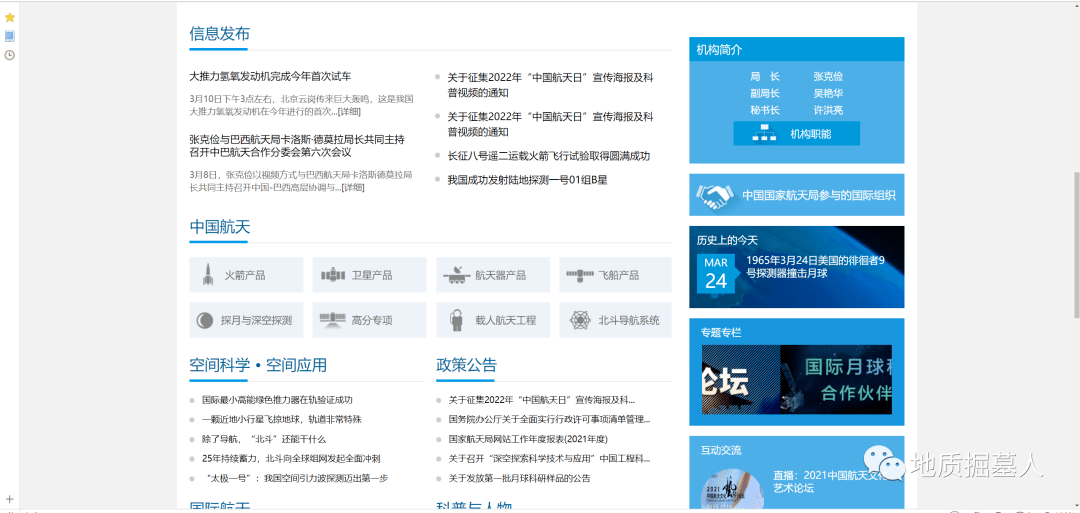Open 中国国家航天局参与的国际组织 link
Screen dimensions: 1080x513
click(818, 195)
